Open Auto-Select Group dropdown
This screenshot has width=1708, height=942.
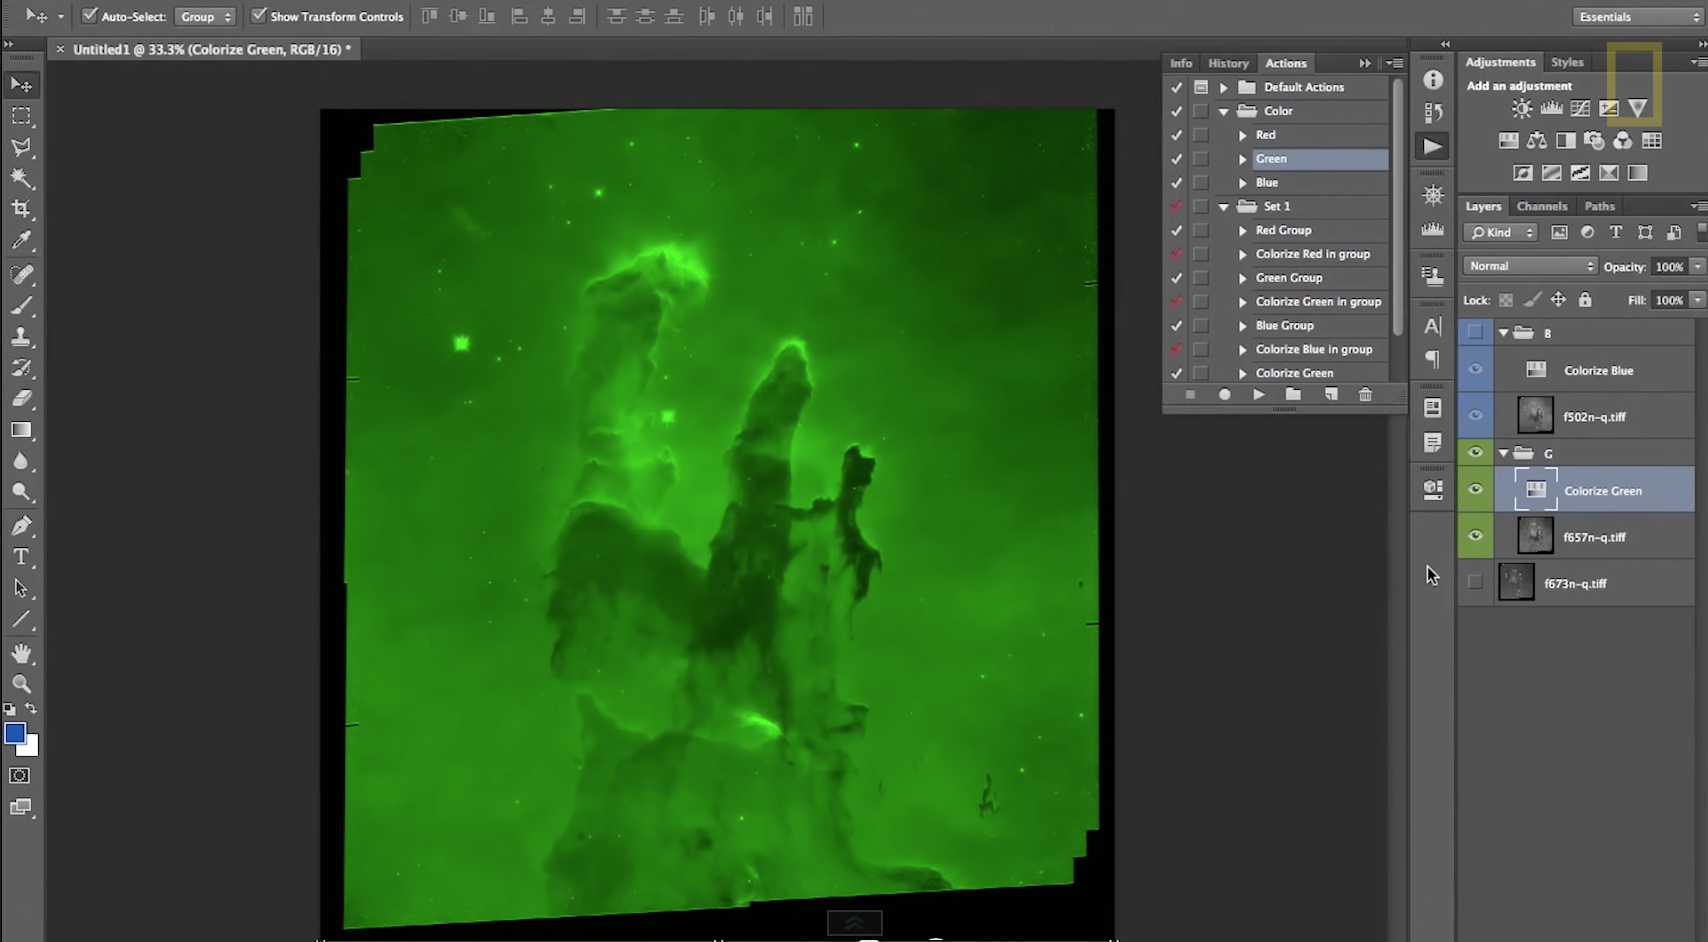(x=205, y=17)
